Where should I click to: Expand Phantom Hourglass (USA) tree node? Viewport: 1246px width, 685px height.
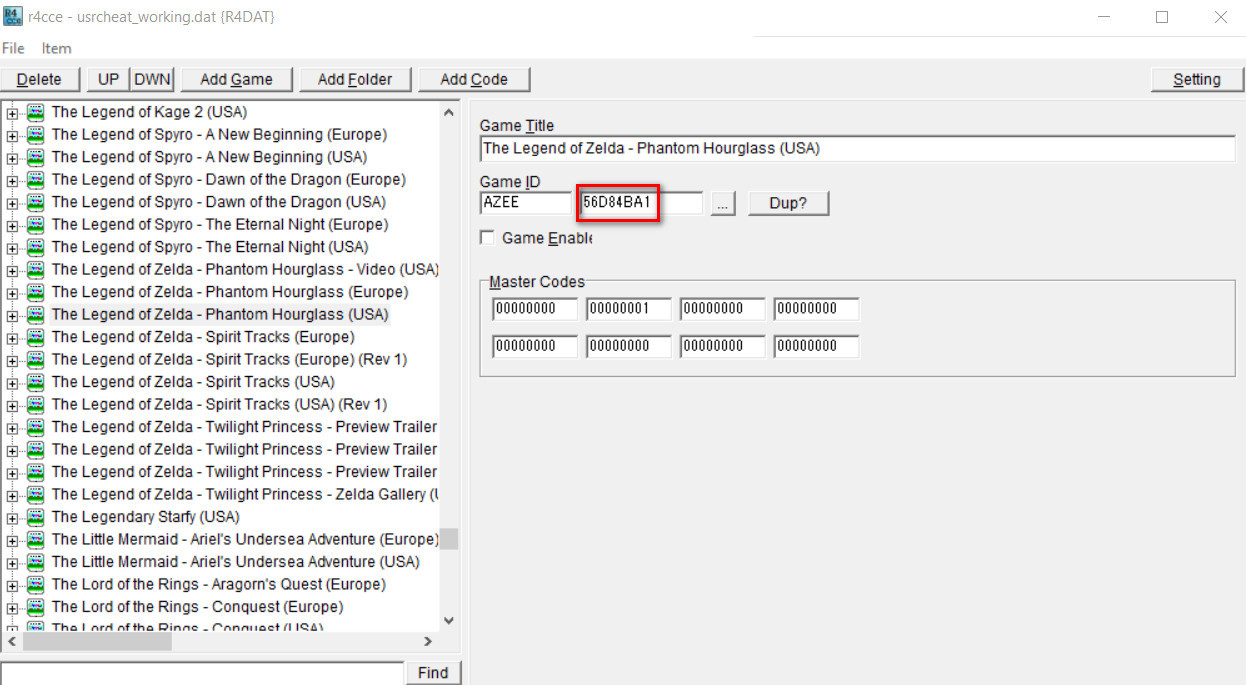coord(12,314)
